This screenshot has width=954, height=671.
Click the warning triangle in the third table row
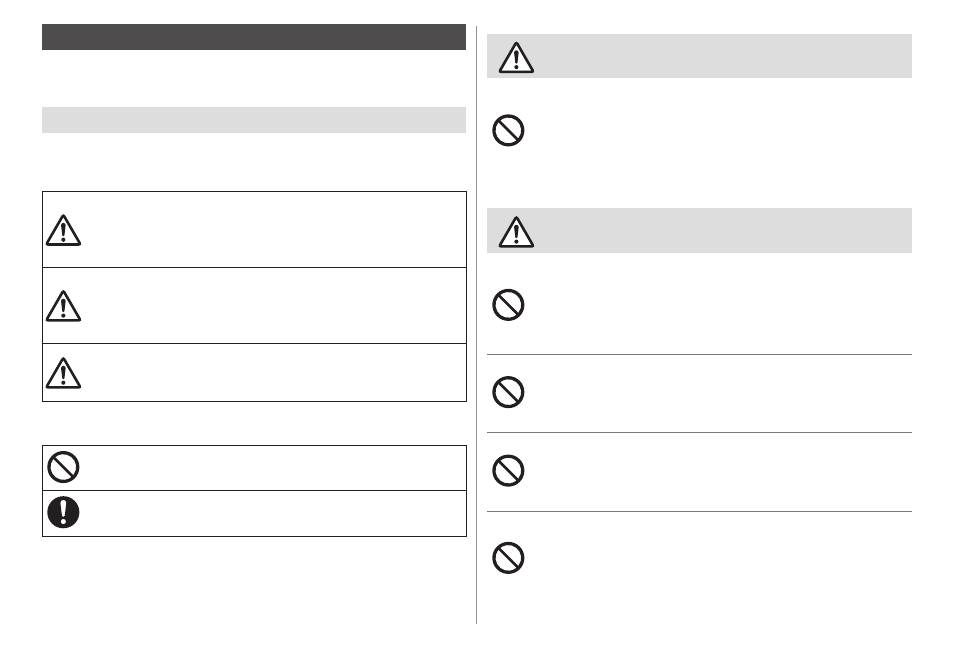click(63, 373)
